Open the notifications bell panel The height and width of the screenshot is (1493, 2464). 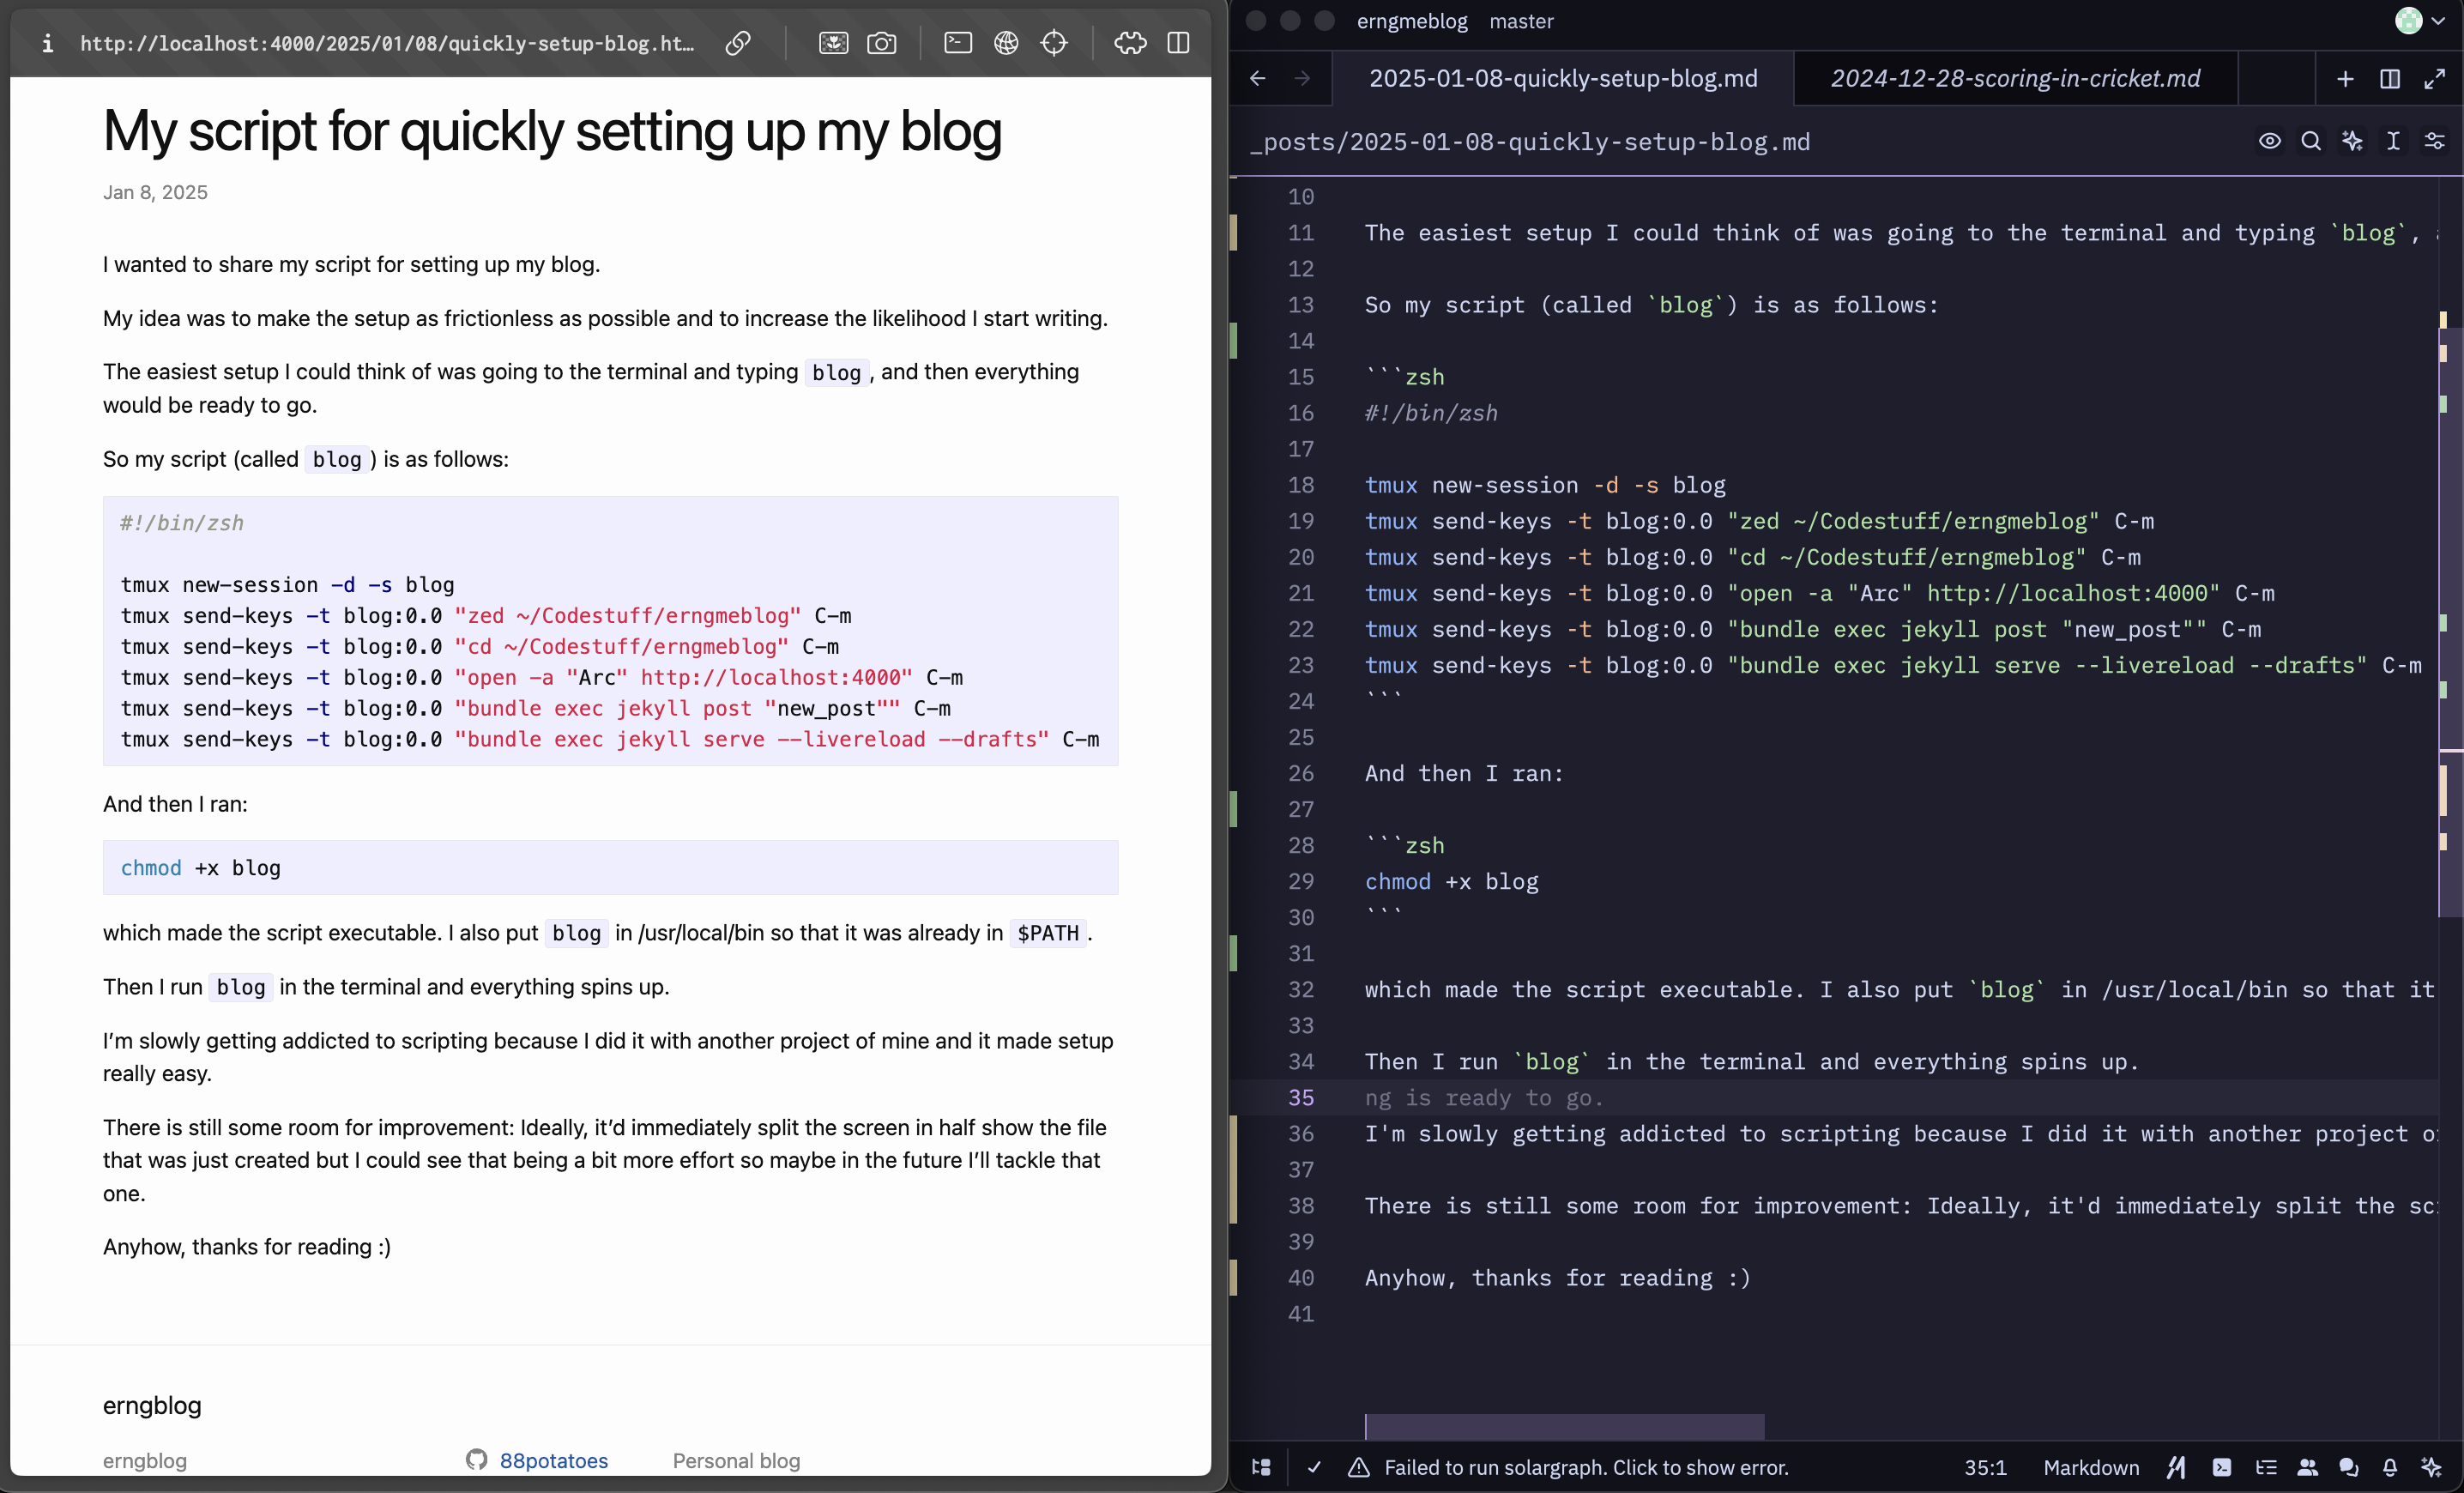[x=2389, y=1467]
